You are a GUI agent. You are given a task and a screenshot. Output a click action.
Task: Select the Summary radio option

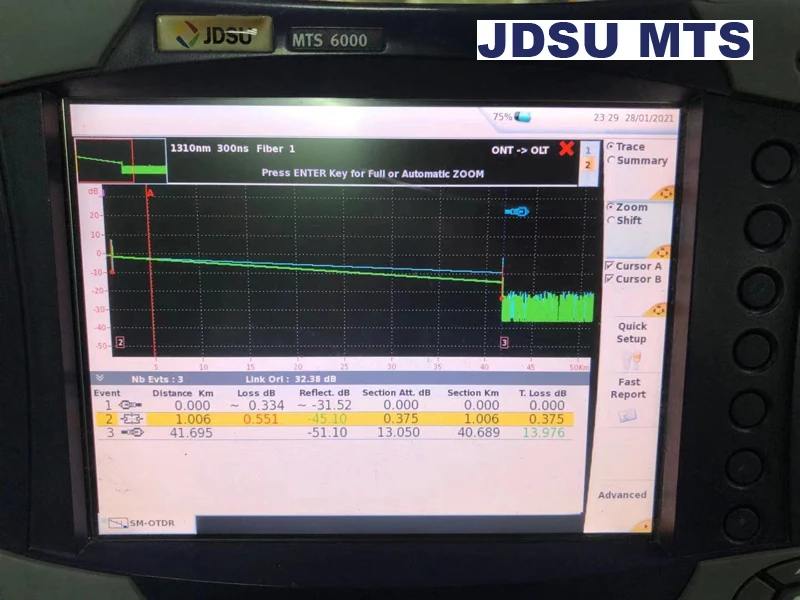(637, 160)
